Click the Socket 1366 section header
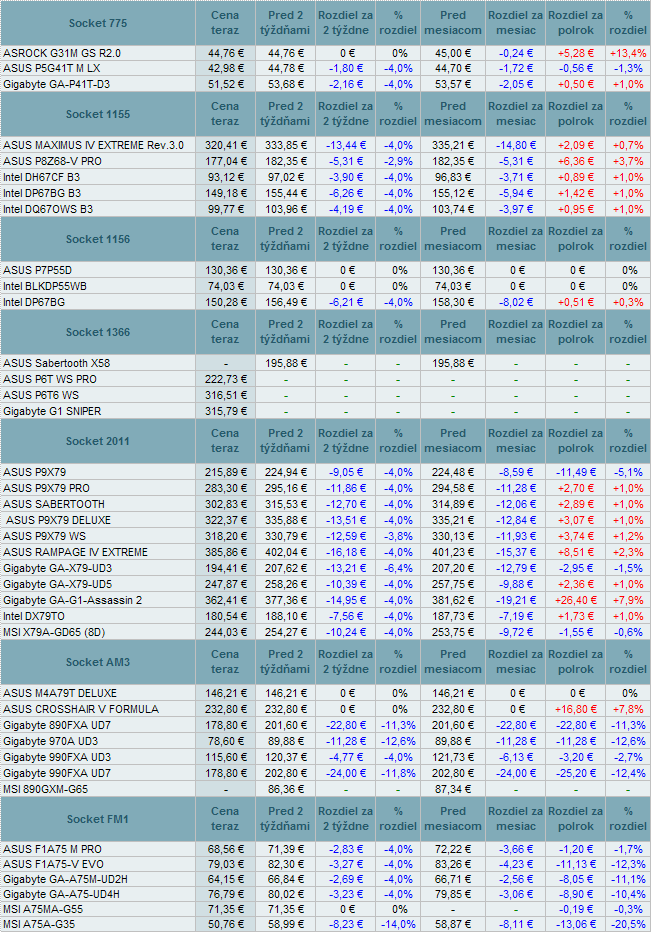Screen dimensions: 651x932 coord(98,332)
